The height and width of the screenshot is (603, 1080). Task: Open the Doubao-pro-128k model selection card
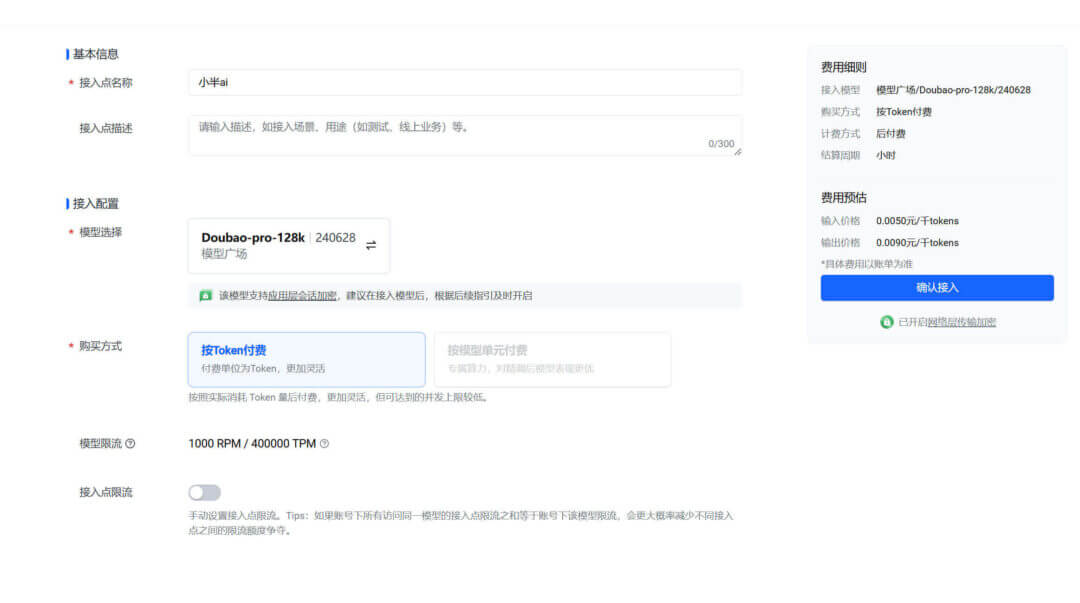pos(288,244)
